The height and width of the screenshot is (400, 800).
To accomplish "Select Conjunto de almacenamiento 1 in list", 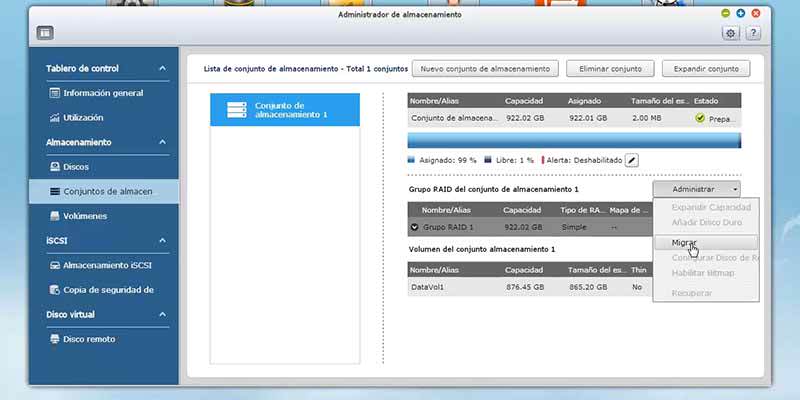I will click(285, 110).
